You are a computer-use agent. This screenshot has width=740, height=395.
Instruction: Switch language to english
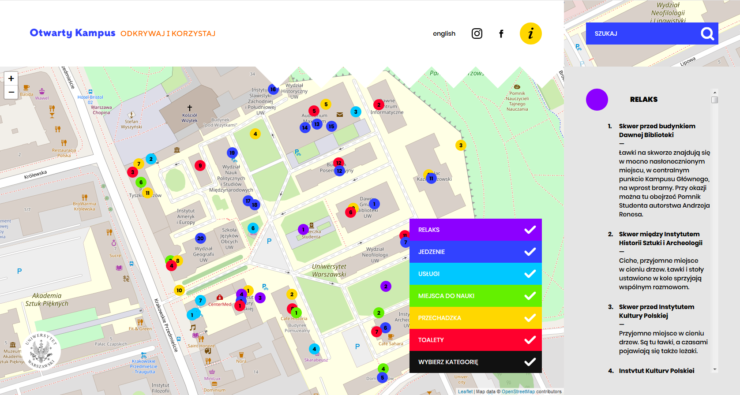pyautogui.click(x=444, y=34)
